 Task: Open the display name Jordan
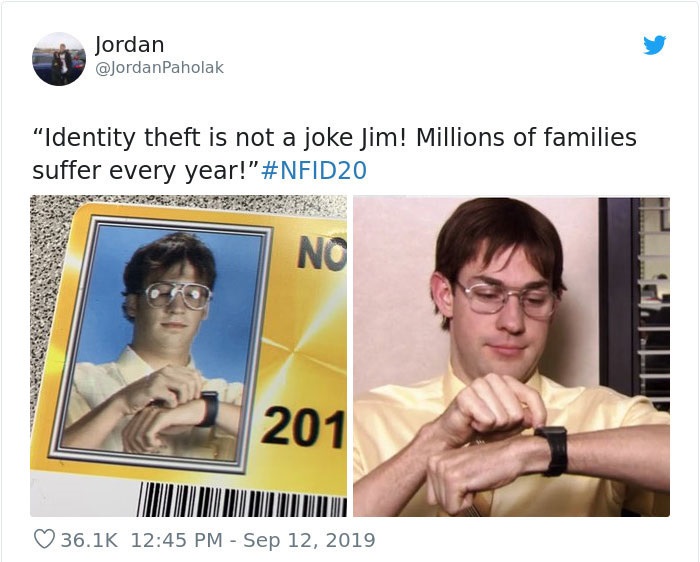point(129,44)
